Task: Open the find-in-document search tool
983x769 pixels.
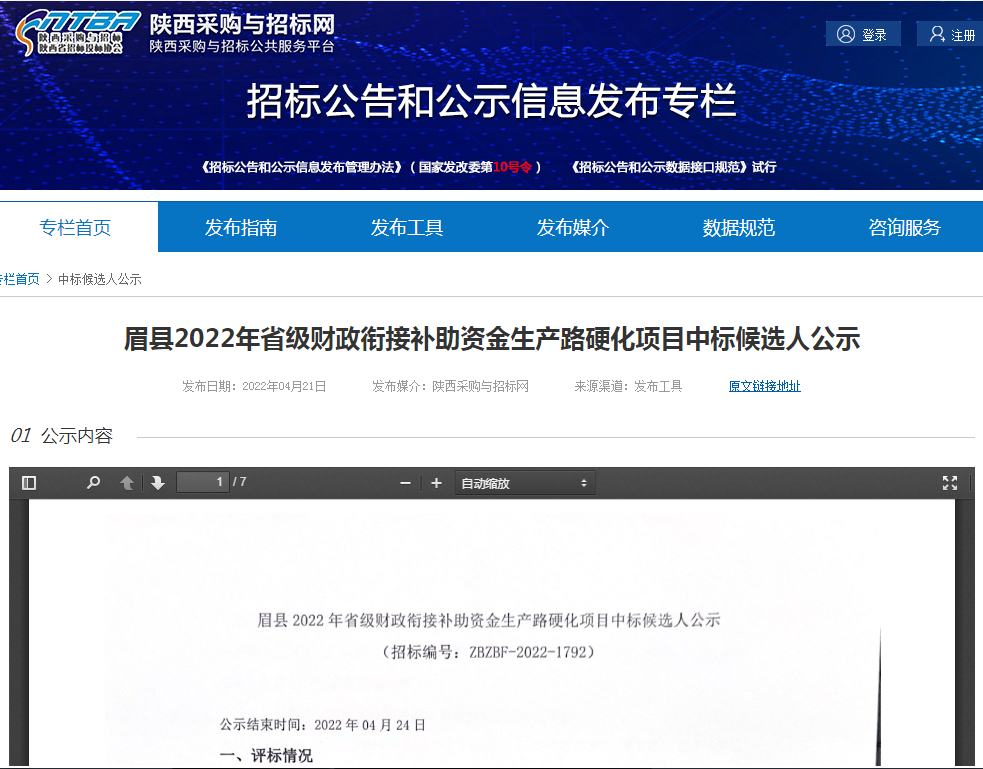Action: tap(94, 483)
